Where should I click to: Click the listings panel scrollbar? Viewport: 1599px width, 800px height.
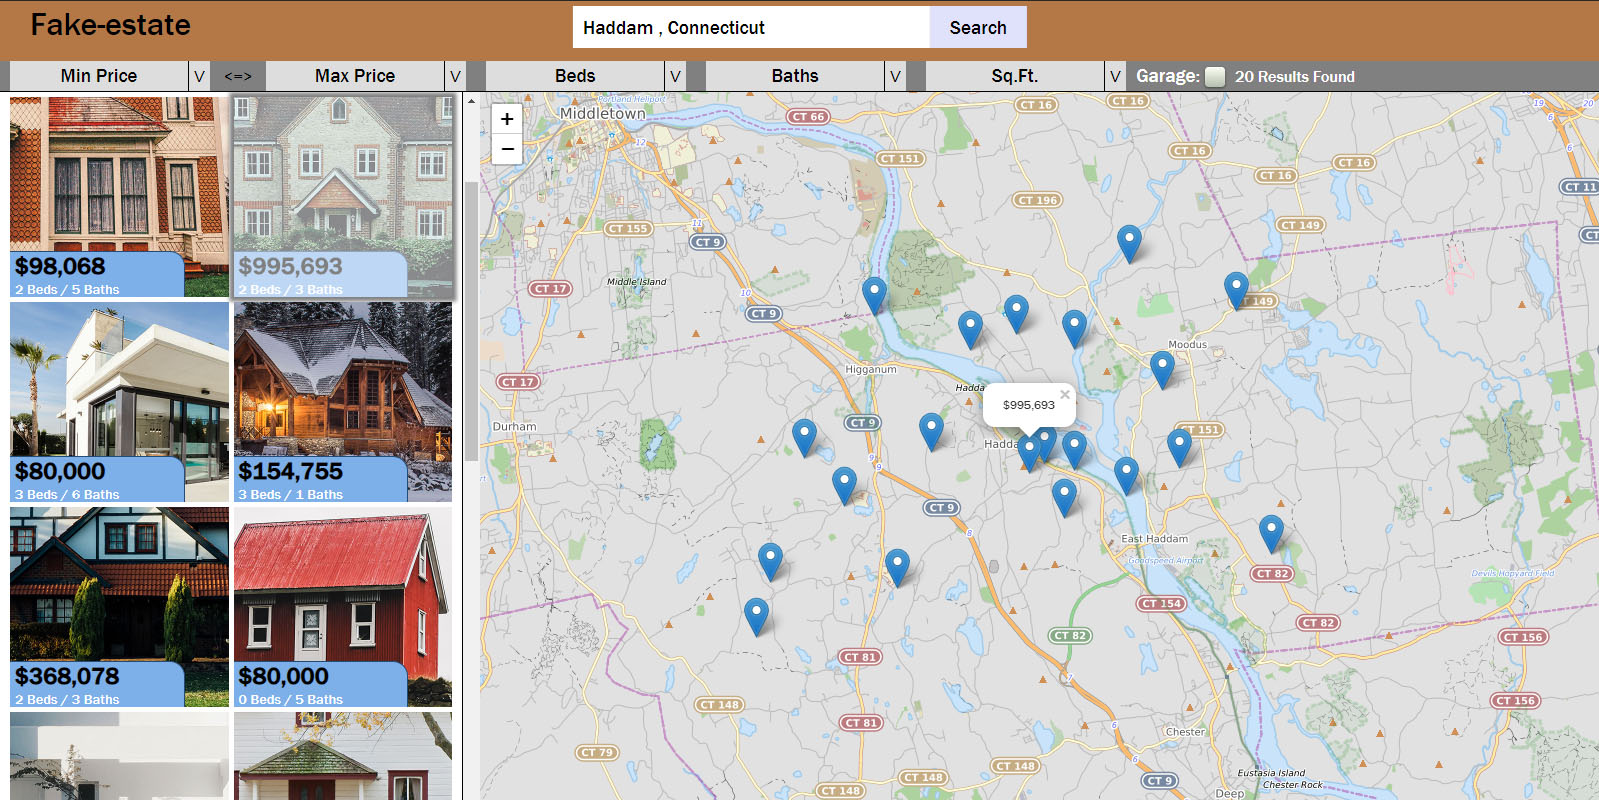471,320
